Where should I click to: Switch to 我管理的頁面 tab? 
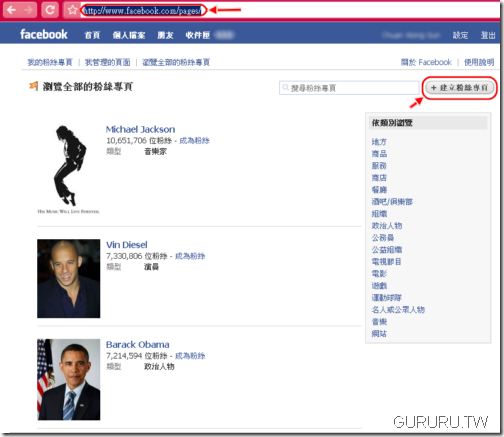click(107, 62)
